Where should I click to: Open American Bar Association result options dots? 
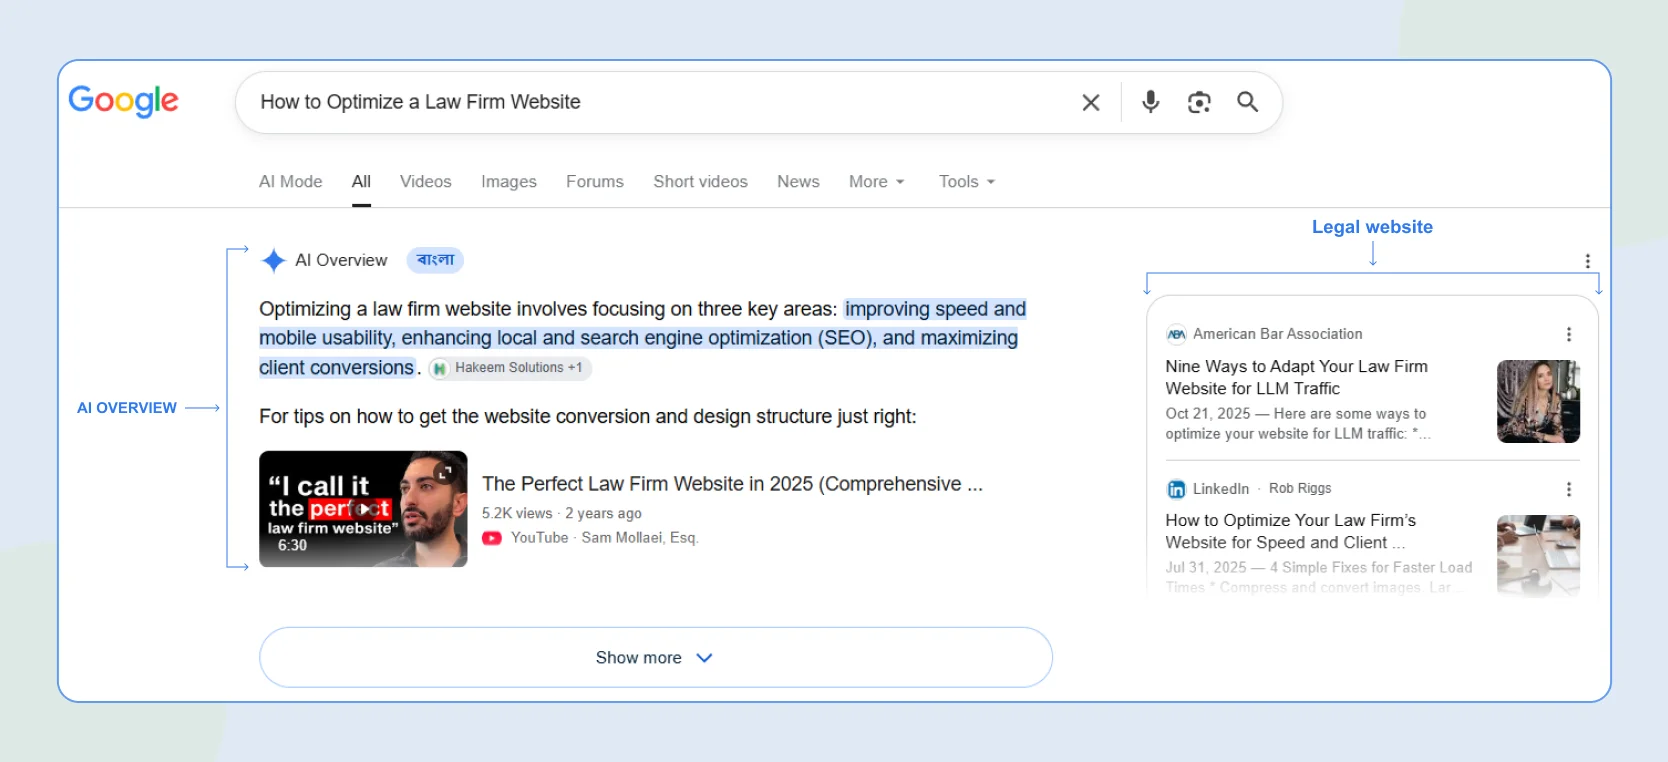(1568, 334)
